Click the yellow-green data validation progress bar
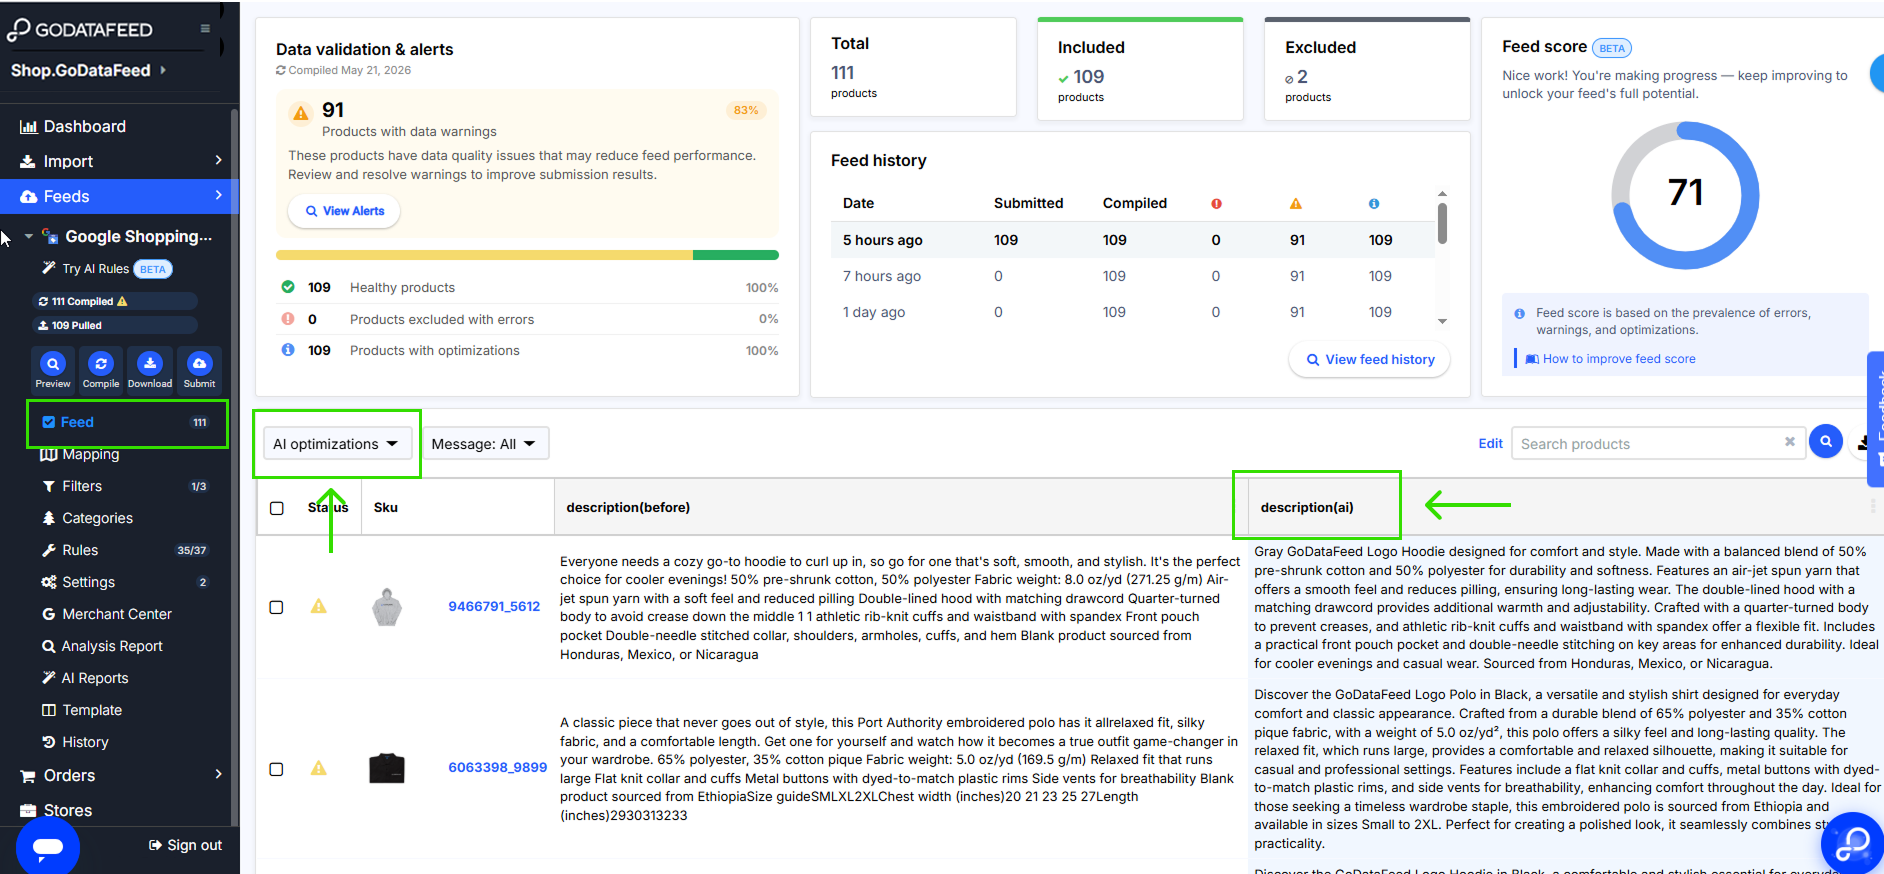This screenshot has width=1884, height=874. [527, 255]
